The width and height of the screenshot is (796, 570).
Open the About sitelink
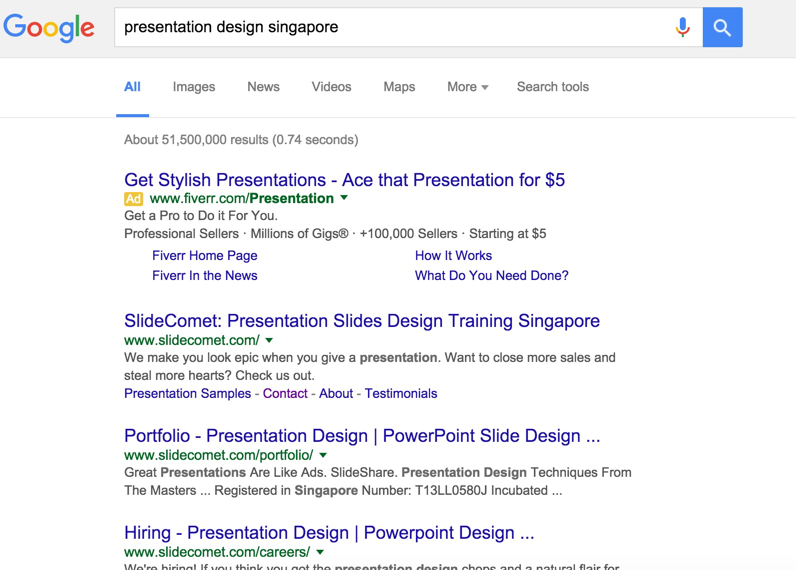336,393
